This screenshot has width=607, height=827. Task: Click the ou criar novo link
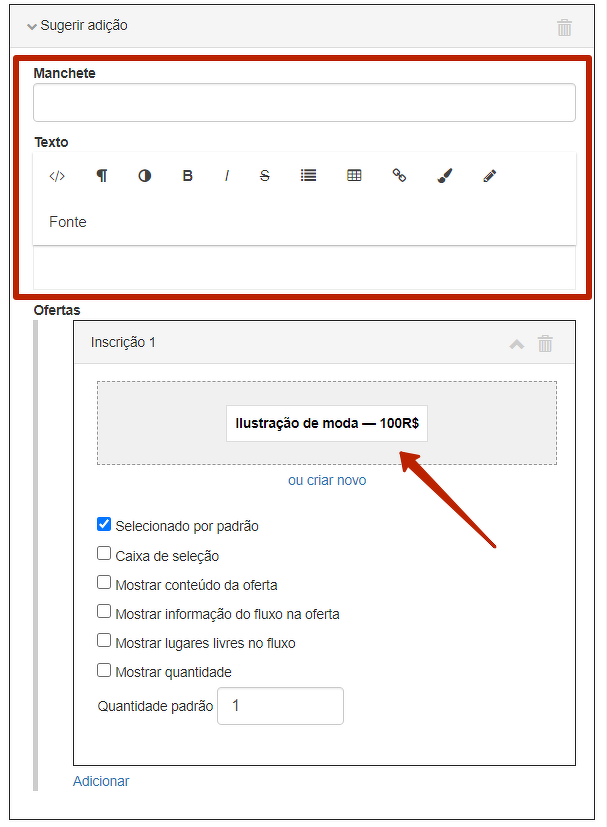327,480
